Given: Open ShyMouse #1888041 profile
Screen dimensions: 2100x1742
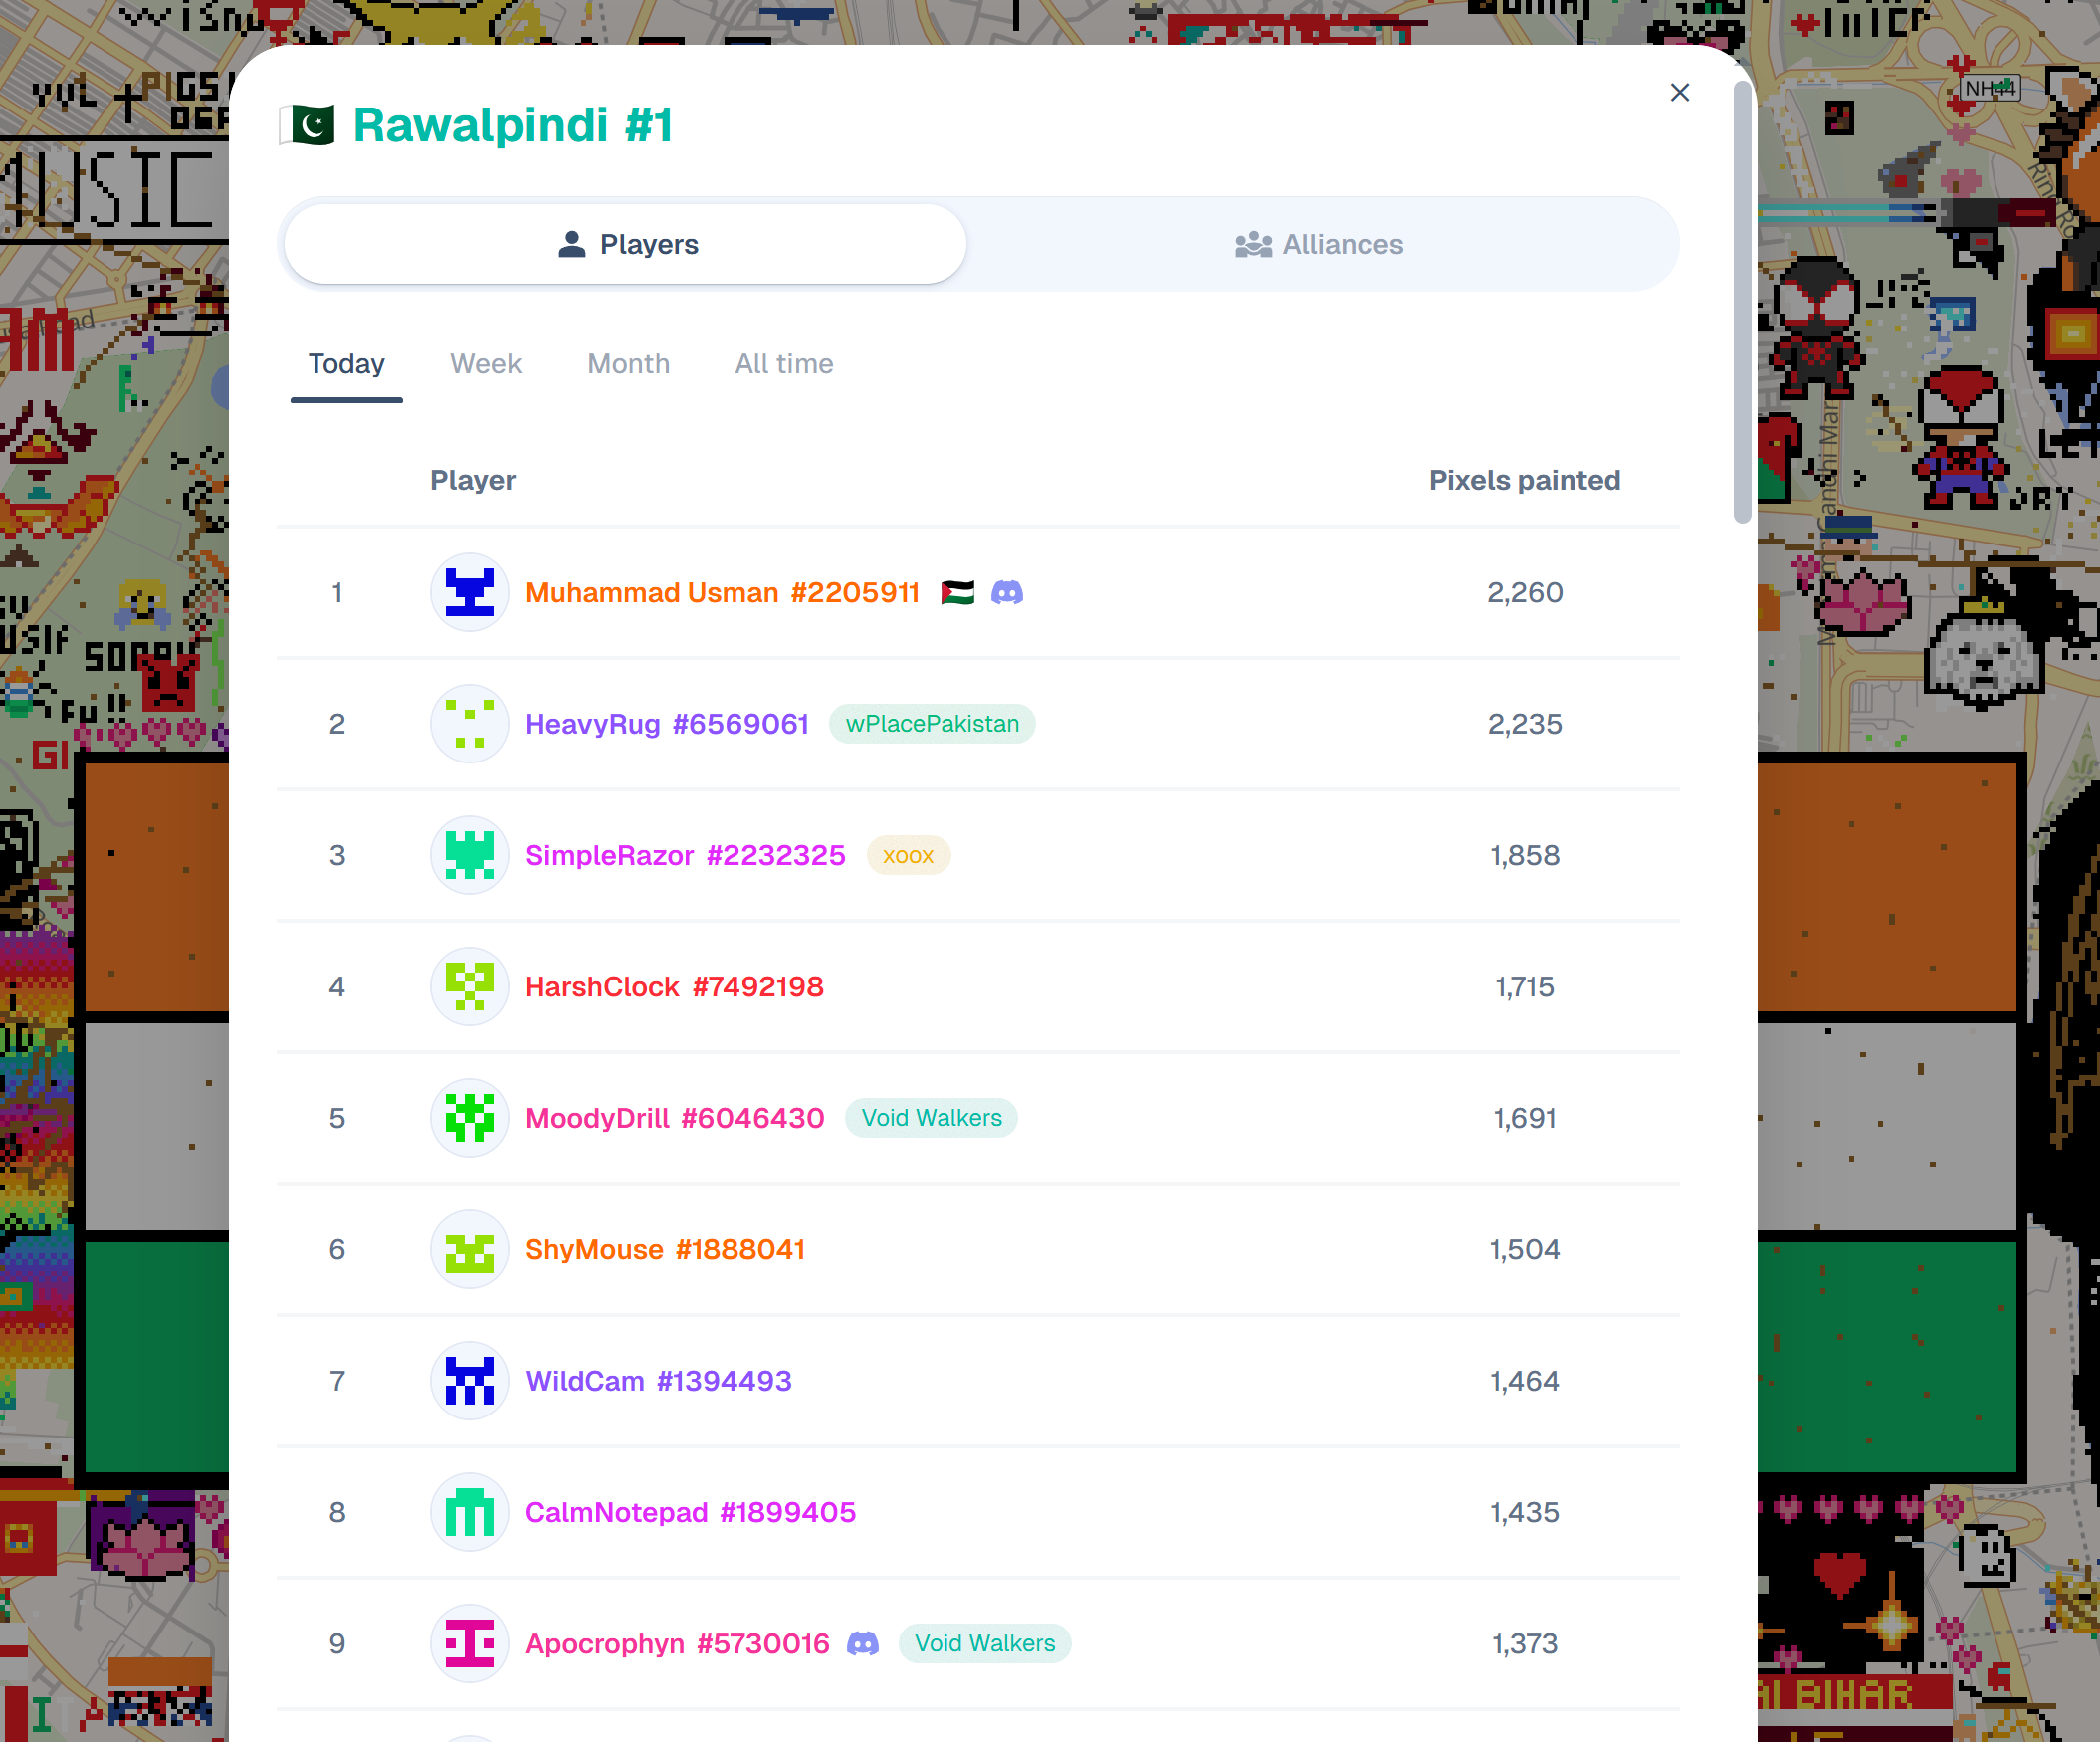Looking at the screenshot, I should (x=665, y=1249).
